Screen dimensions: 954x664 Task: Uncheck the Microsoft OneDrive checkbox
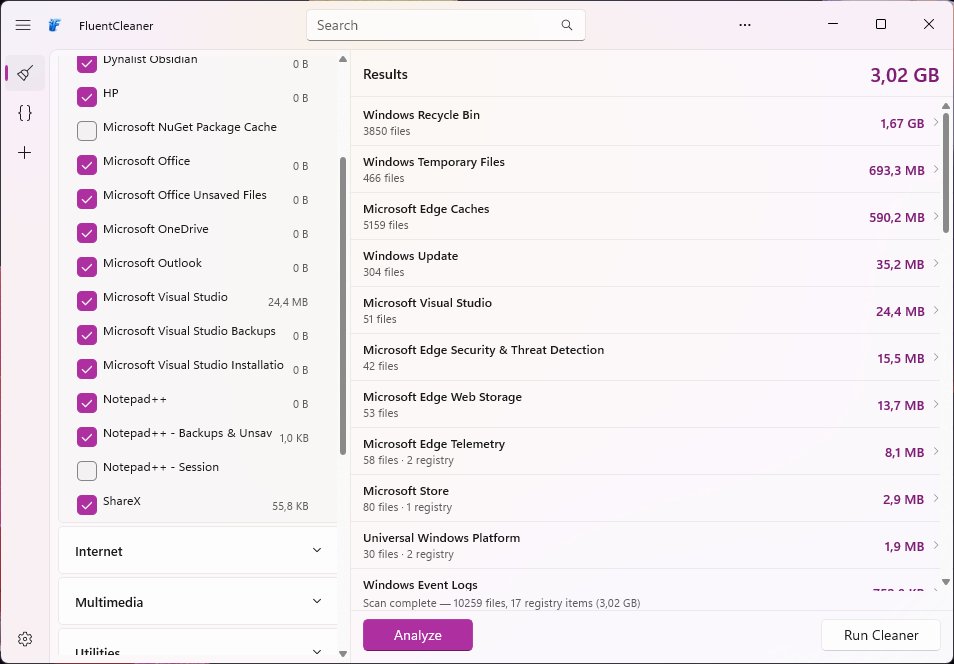click(x=87, y=233)
